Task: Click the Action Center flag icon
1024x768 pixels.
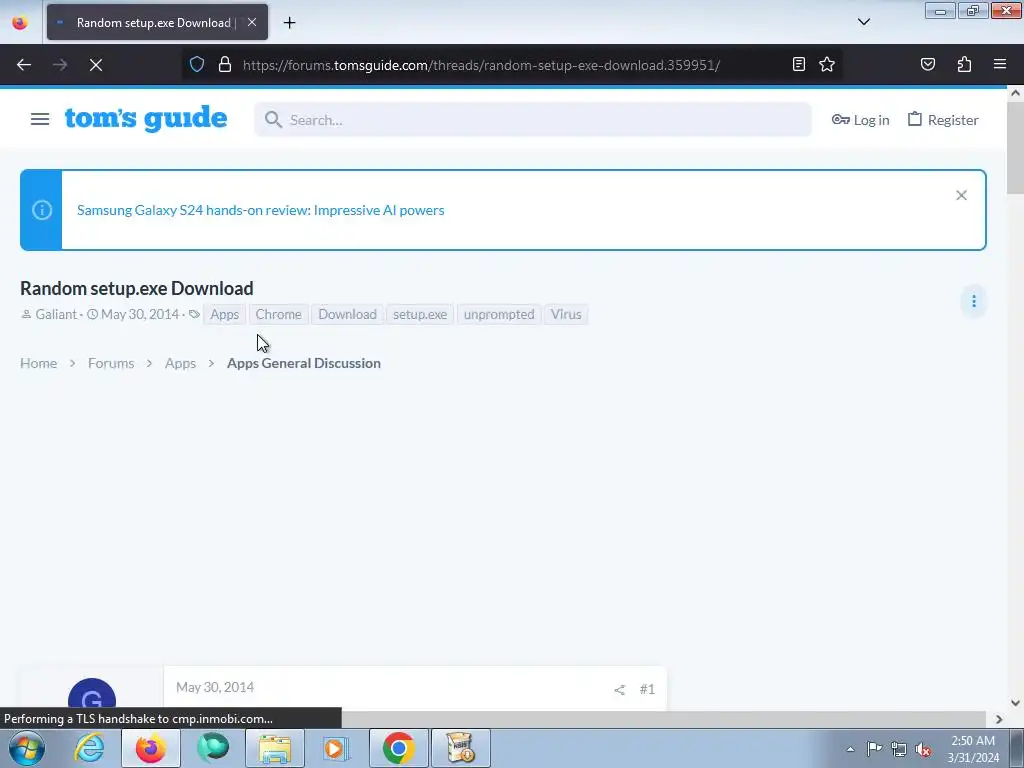Action: [x=874, y=749]
